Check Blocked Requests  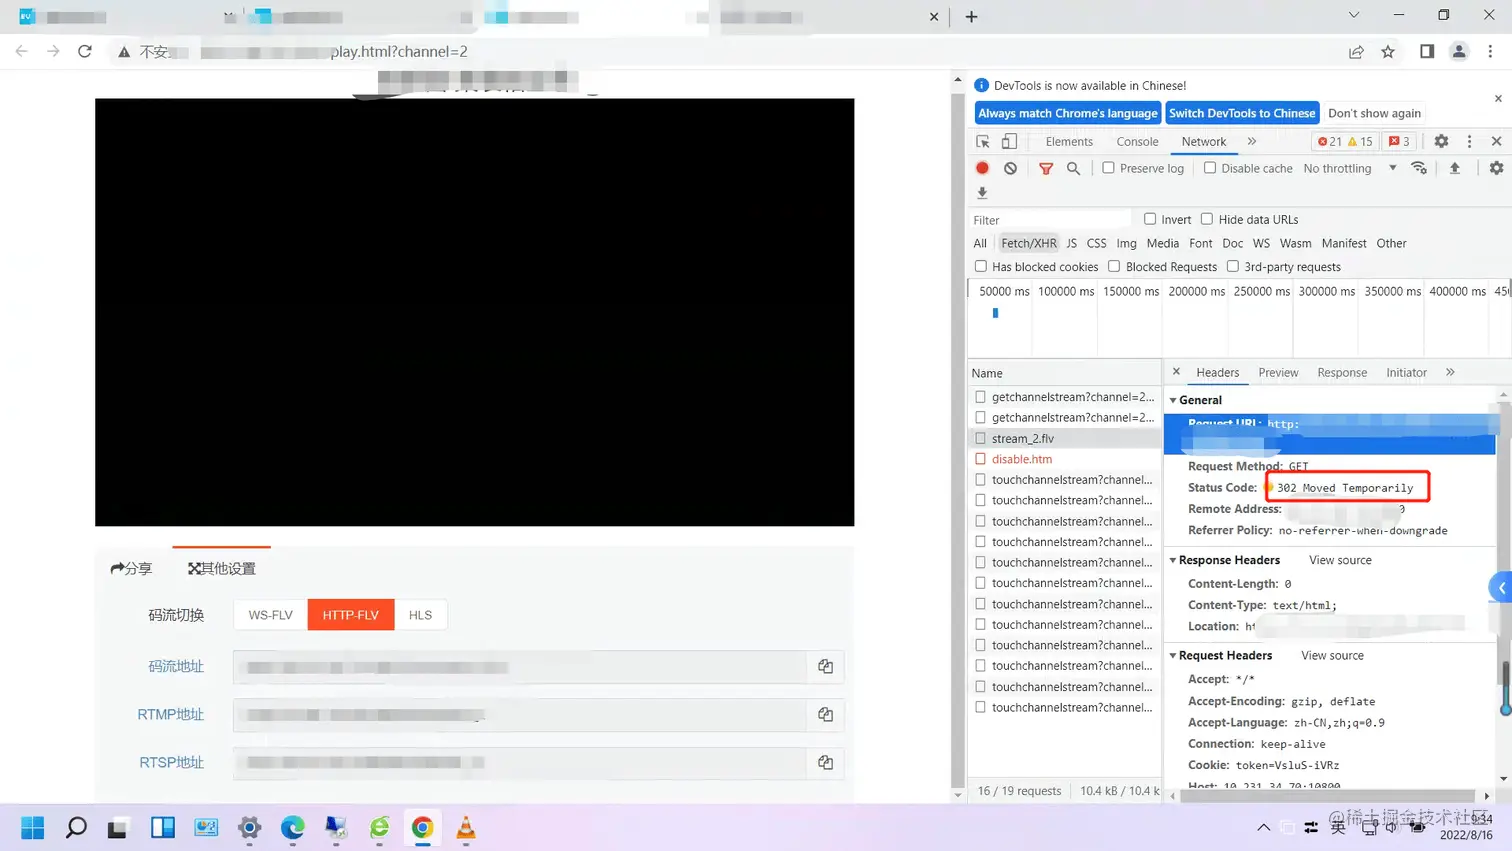pyautogui.click(x=1114, y=267)
